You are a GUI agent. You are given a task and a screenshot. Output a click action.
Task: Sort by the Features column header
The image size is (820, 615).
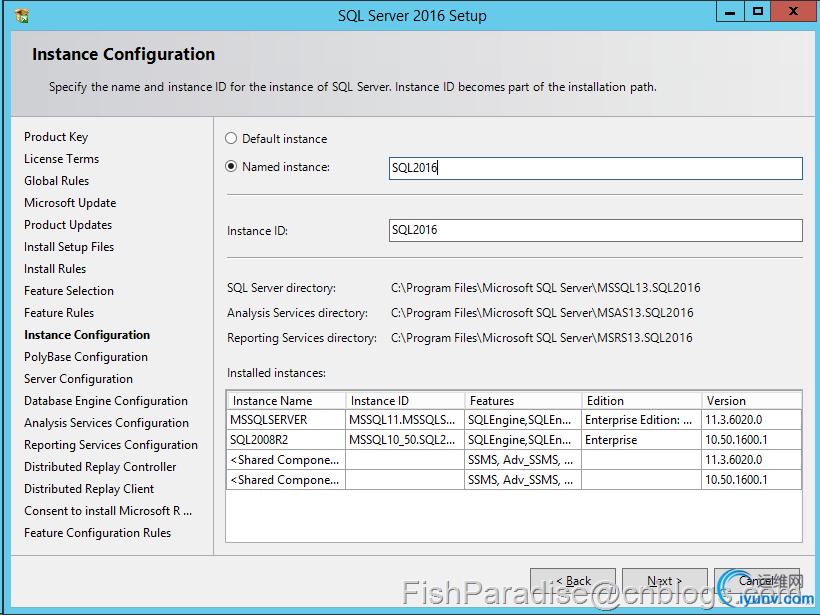click(523, 401)
